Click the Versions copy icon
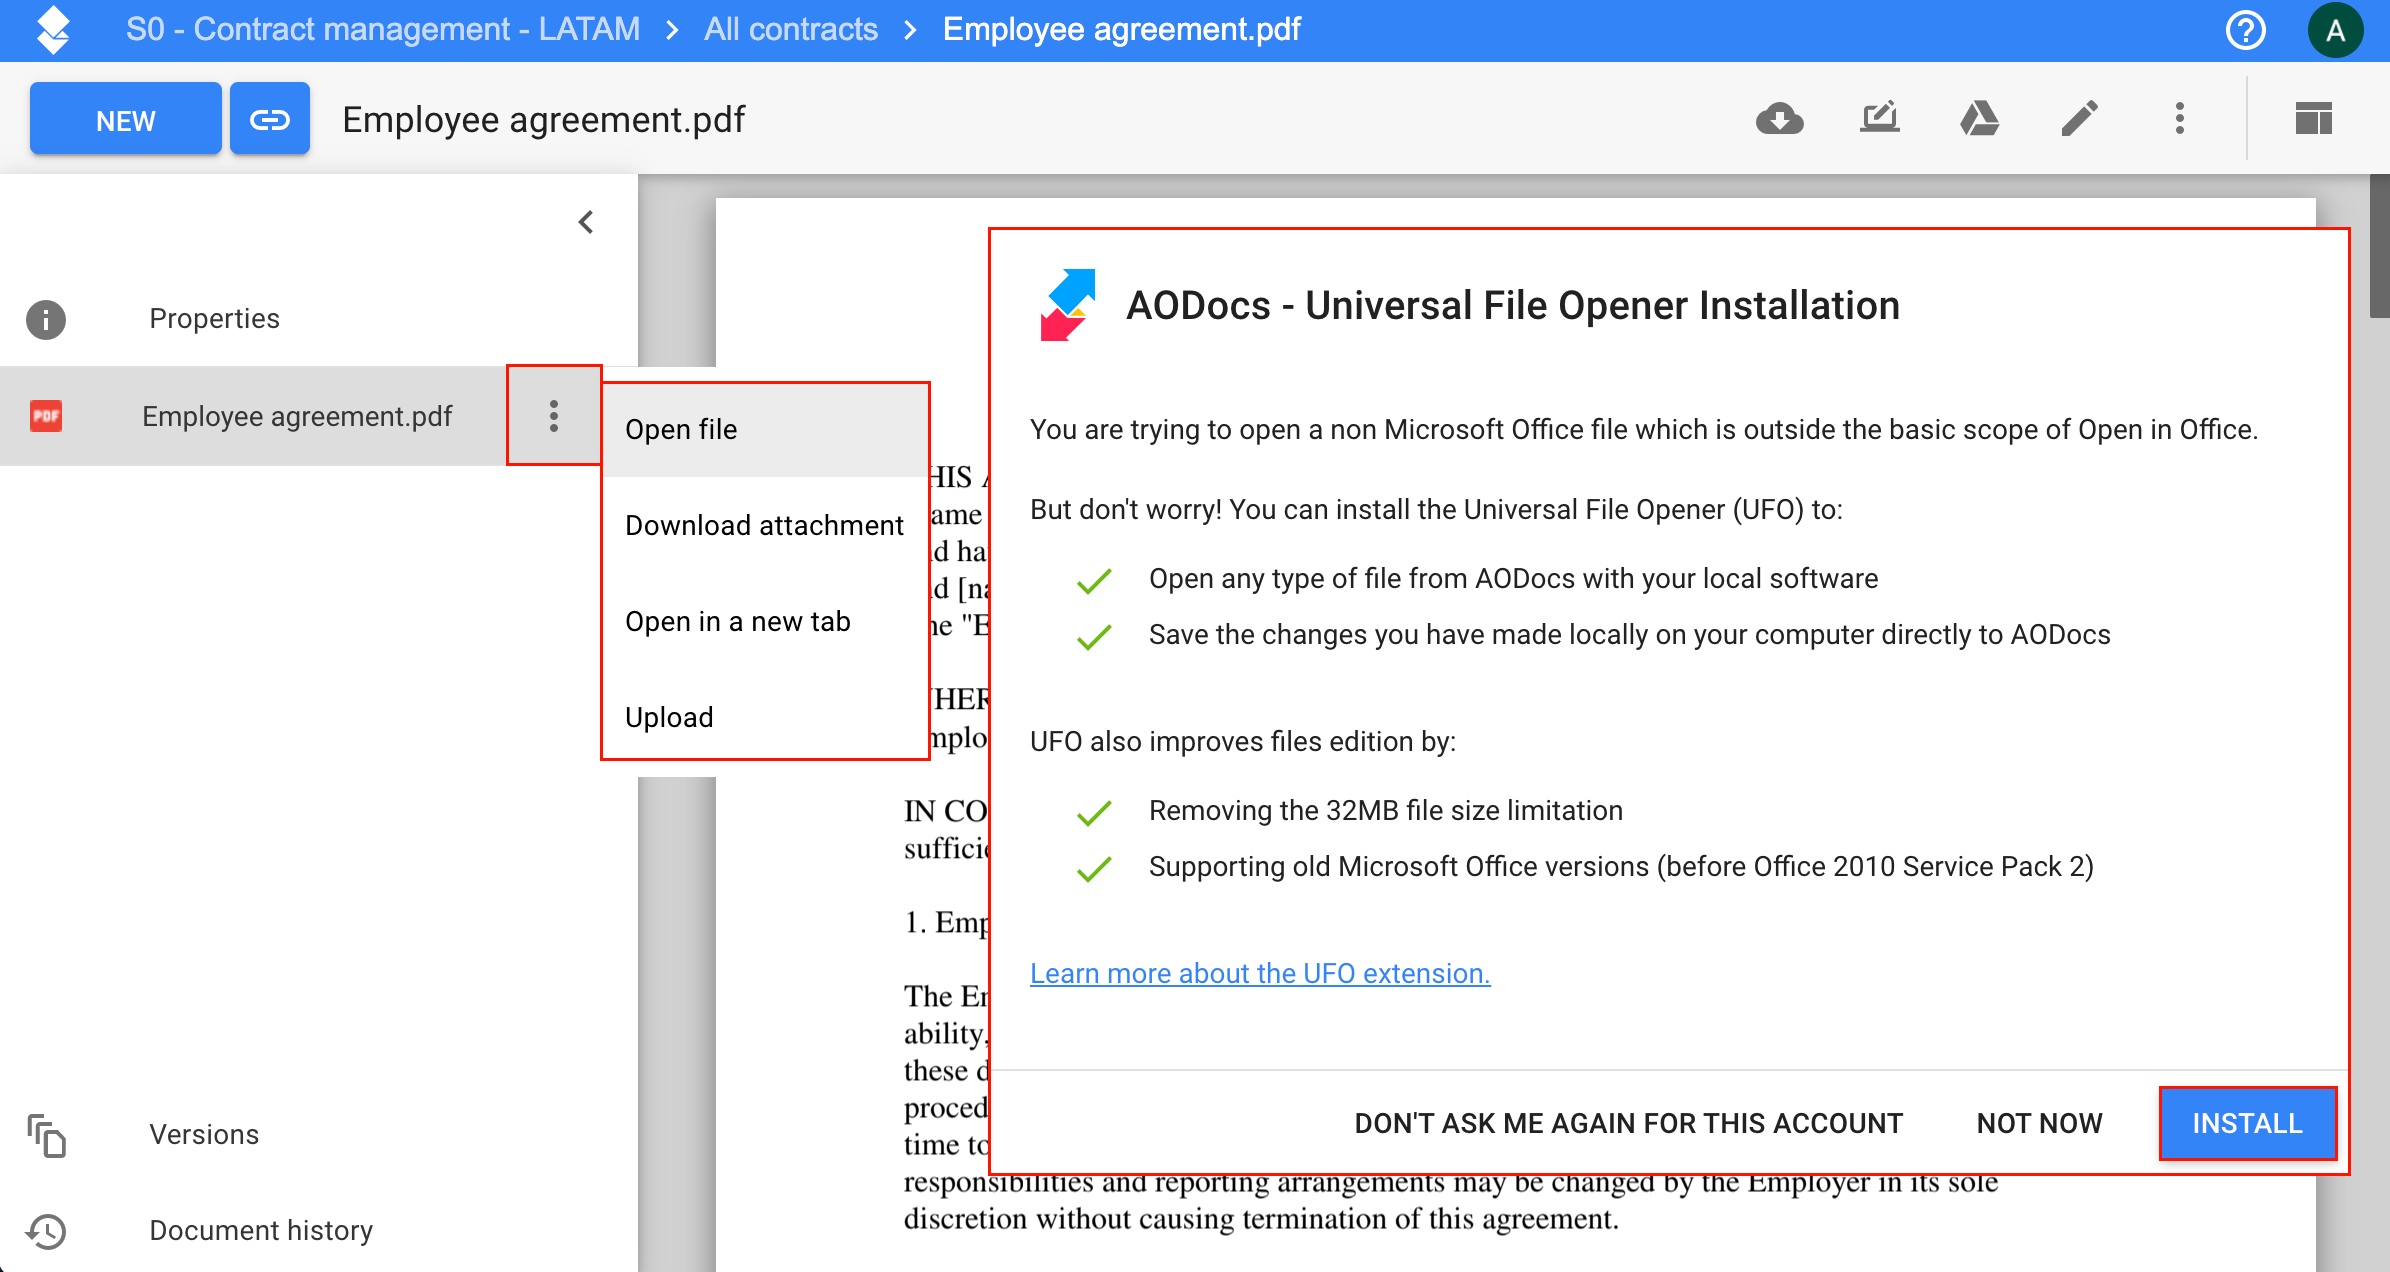2390x1272 pixels. (46, 1135)
